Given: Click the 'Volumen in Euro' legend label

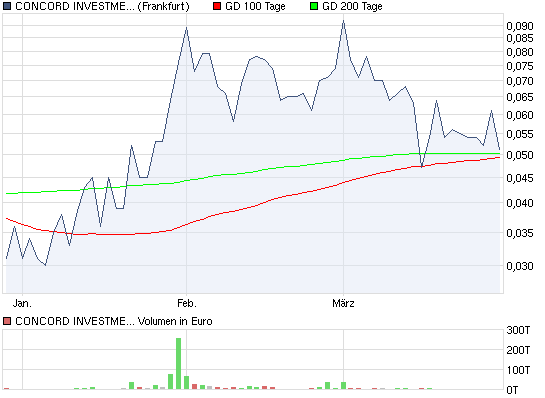Looking at the screenshot, I should point(175,321).
